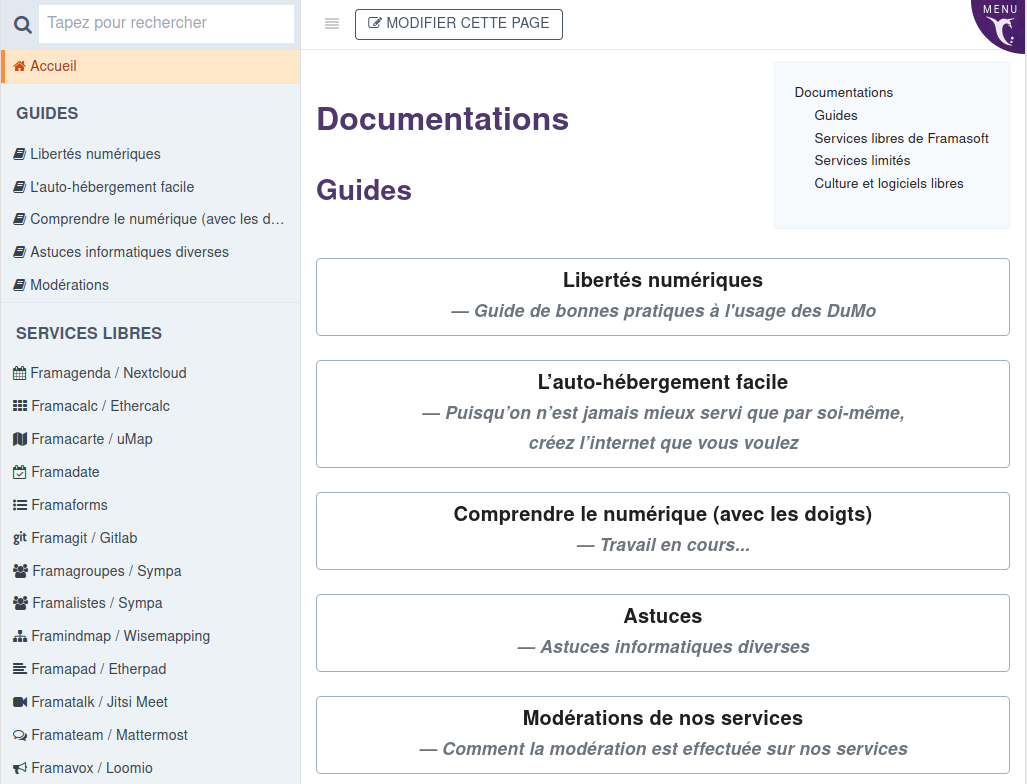Open the Astuces guide card
This screenshot has height=784, width=1027.
(663, 633)
